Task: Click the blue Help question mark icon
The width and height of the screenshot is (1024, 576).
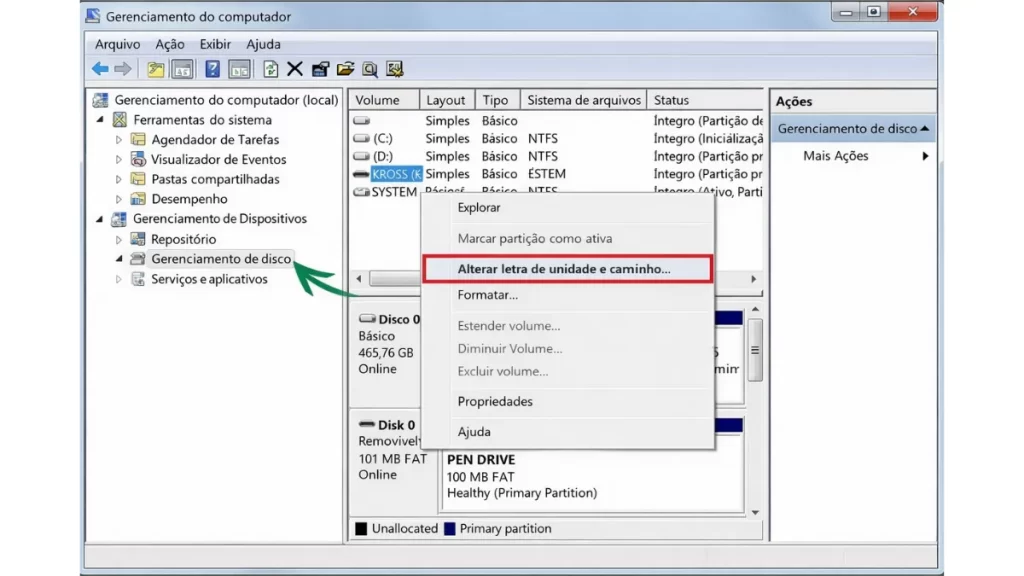Action: coord(212,69)
